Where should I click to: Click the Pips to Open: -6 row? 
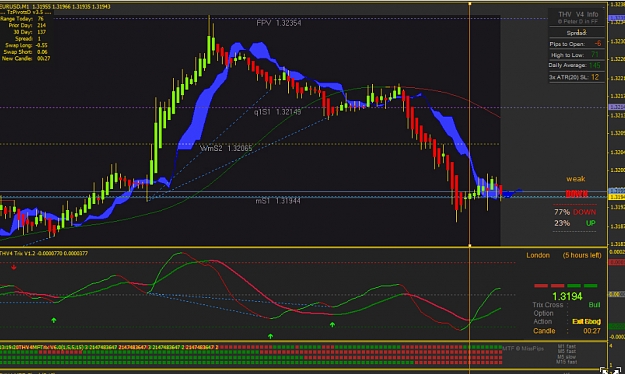click(x=576, y=43)
